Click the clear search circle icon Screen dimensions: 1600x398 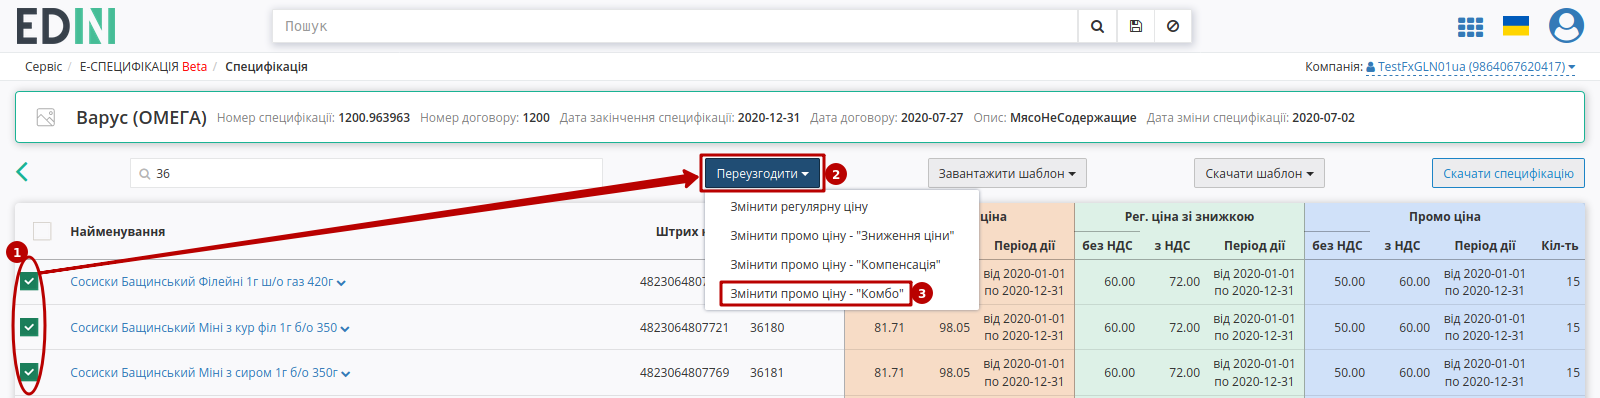coord(1173,26)
